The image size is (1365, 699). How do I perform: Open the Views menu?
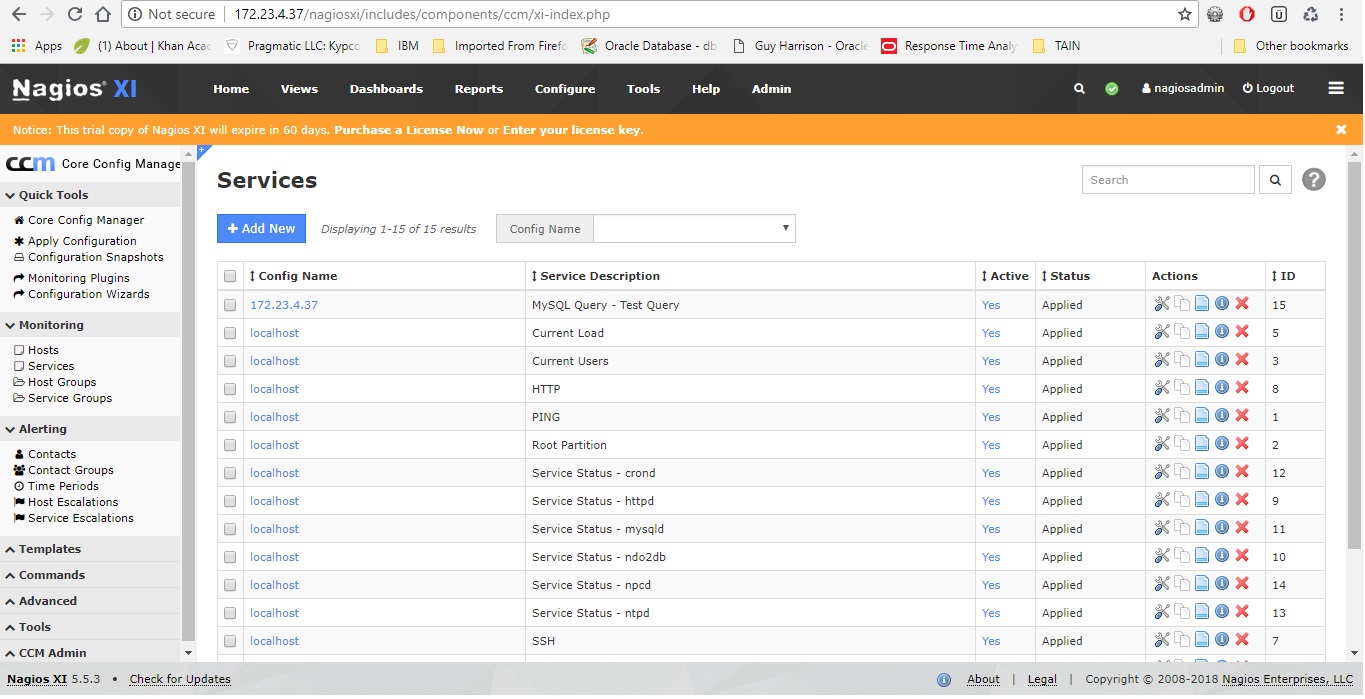coord(299,89)
